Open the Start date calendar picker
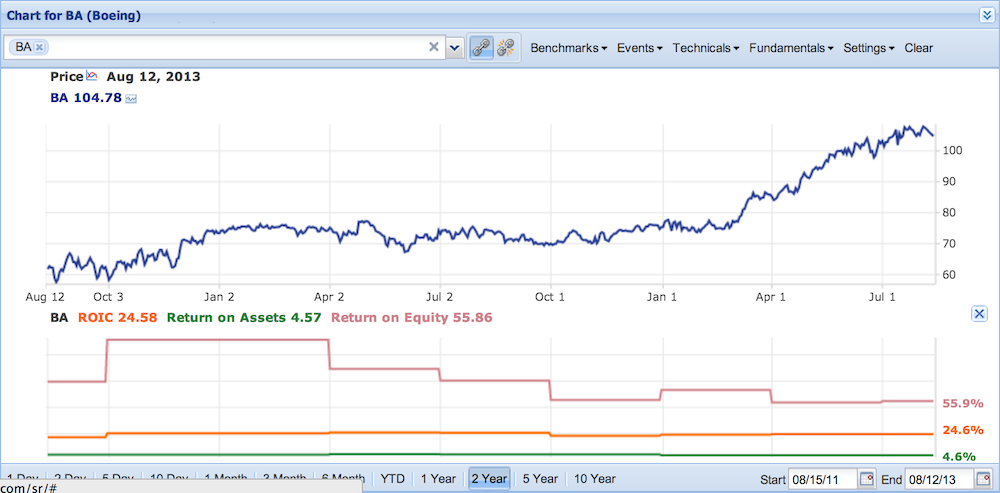This screenshot has width=1000, height=493. [x=867, y=479]
